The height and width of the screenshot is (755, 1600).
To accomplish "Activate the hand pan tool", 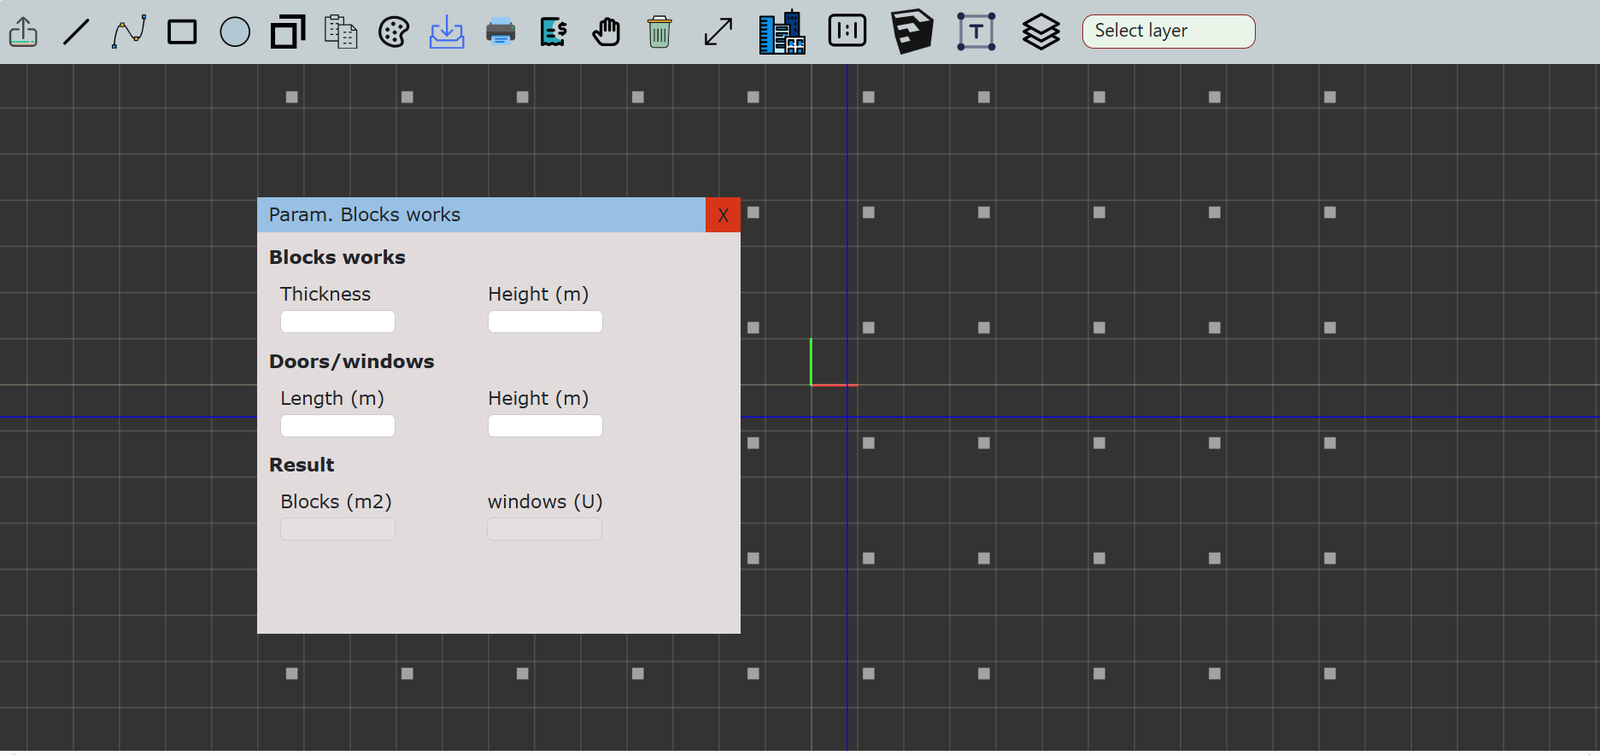I will (606, 32).
